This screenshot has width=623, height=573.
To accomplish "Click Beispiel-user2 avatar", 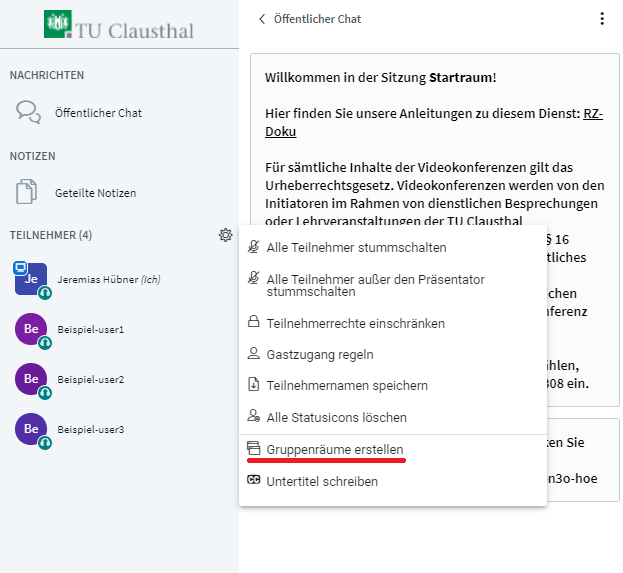I will [x=30, y=379].
